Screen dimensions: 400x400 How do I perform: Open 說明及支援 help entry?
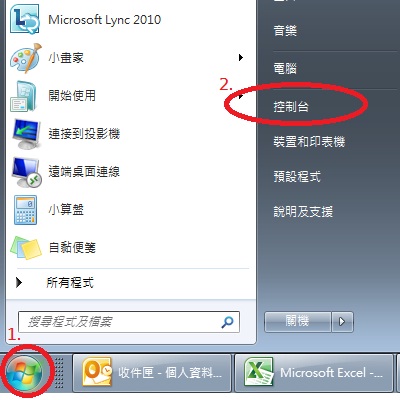pos(303,212)
